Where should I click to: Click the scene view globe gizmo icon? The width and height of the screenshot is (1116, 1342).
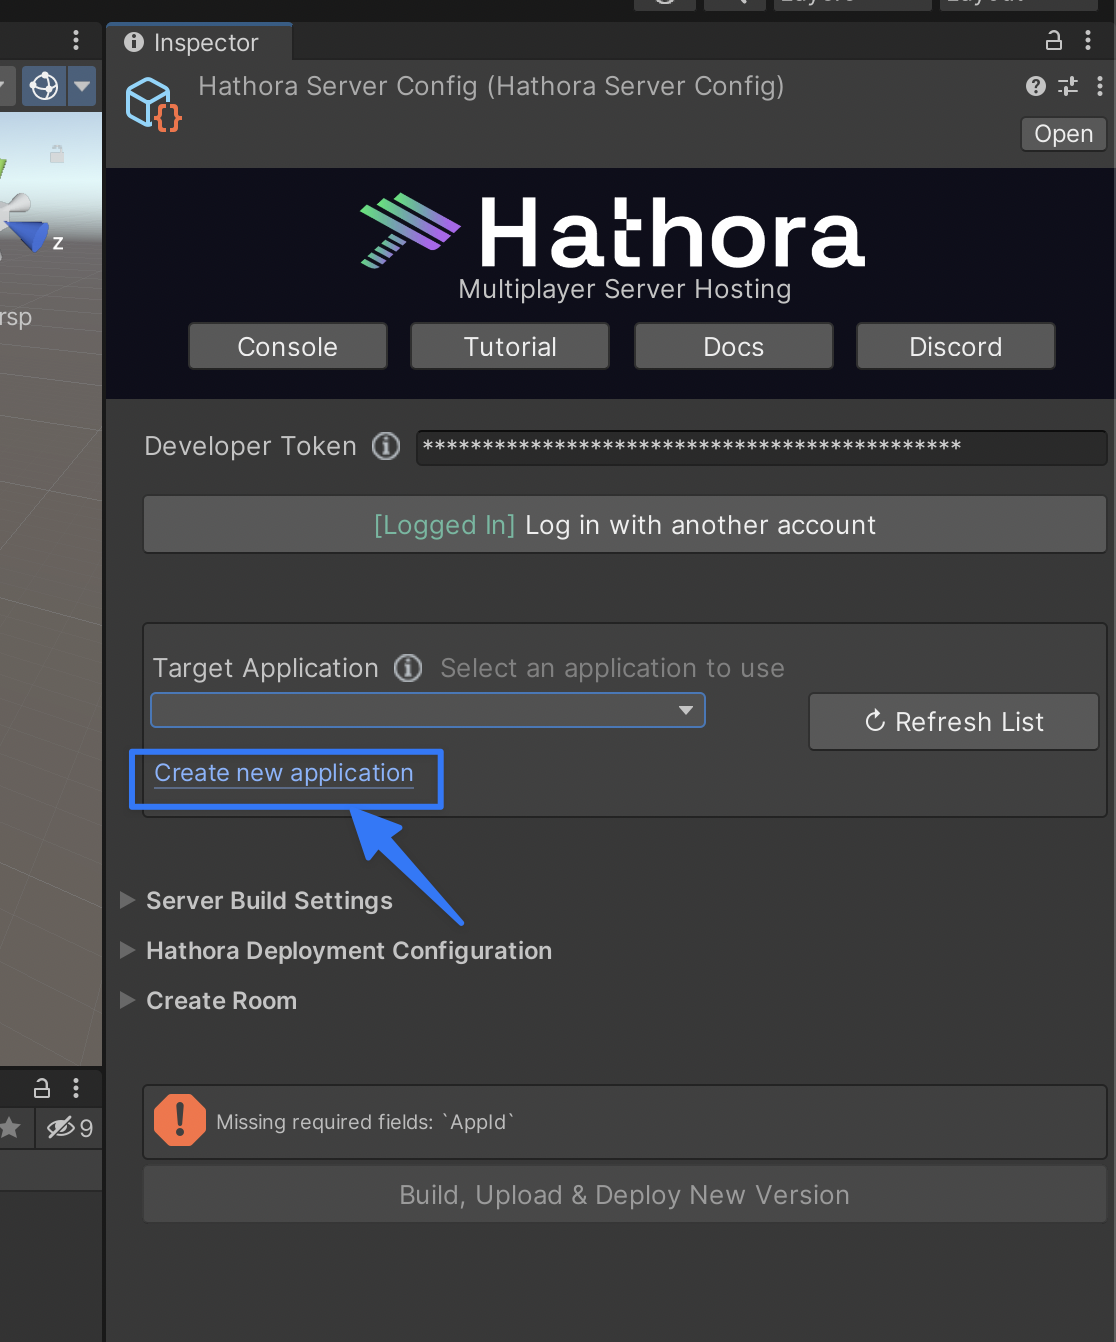click(44, 86)
